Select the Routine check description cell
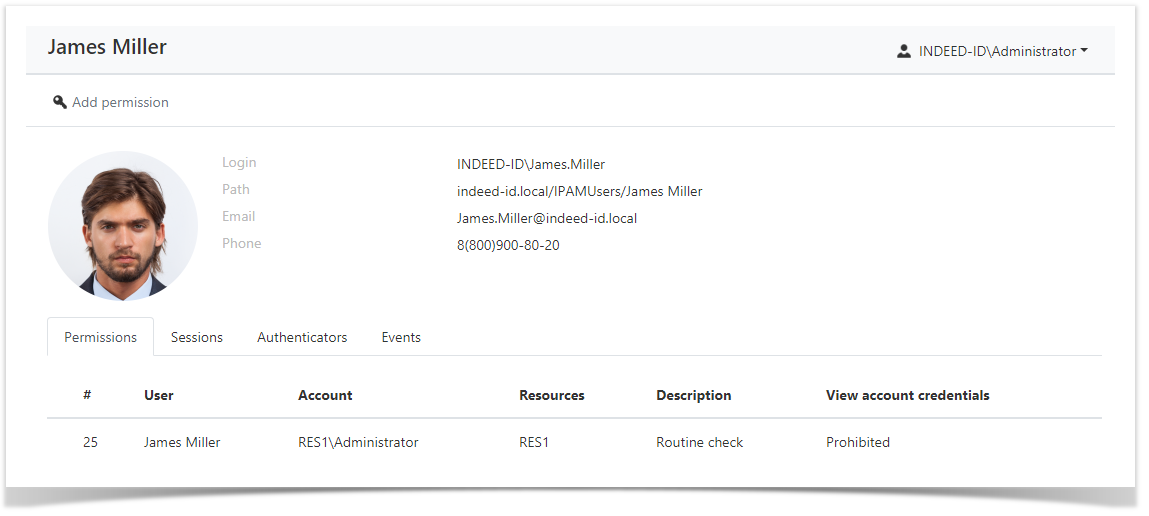 click(x=699, y=442)
